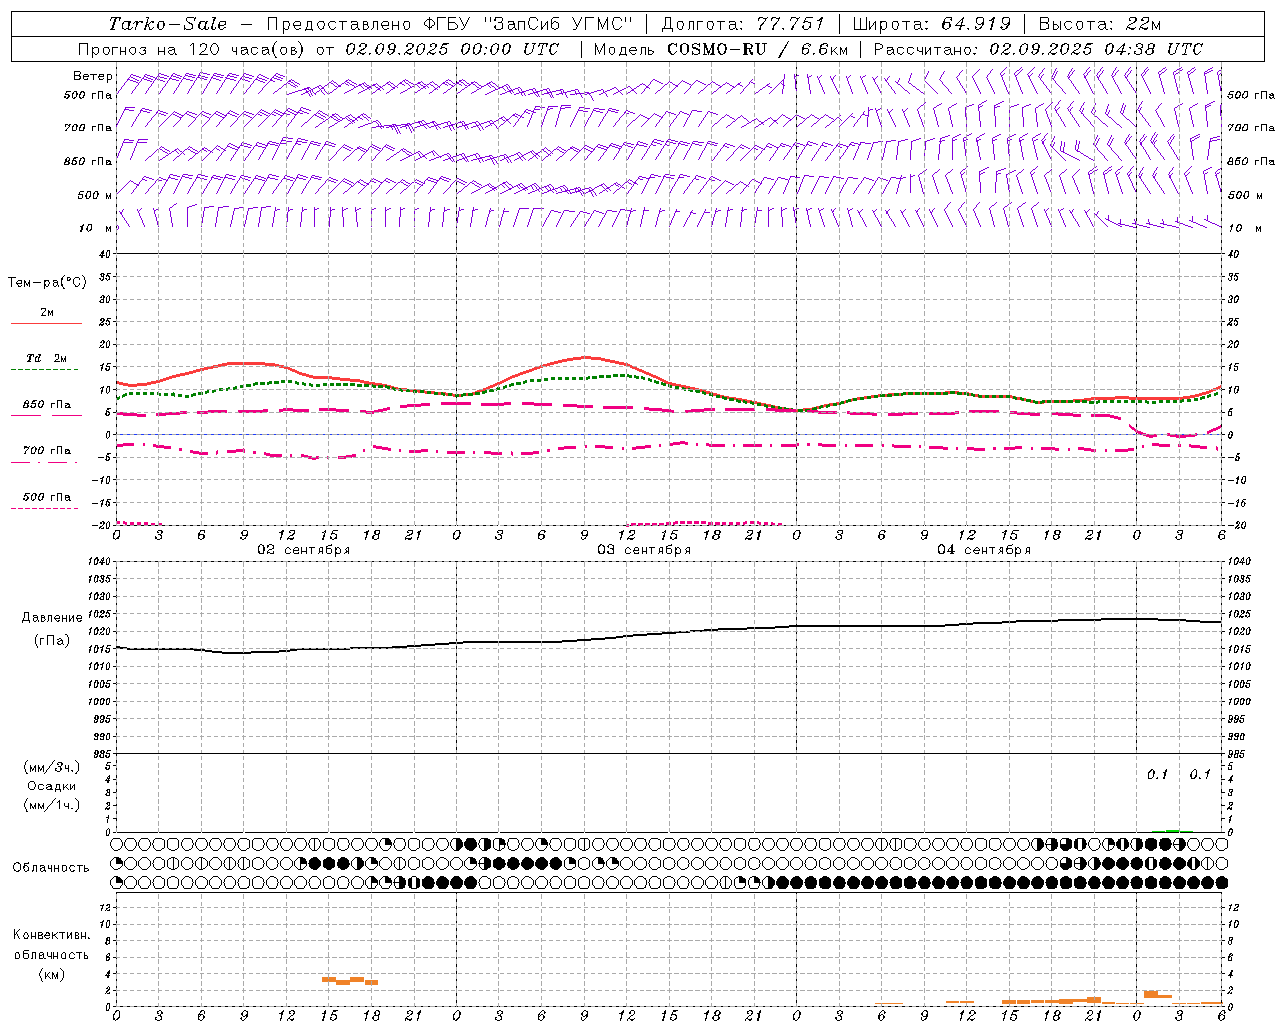This screenshot has width=1280, height=1024.
Task: Click the "(км)" unit under convective cloud label
Action: coord(51,974)
